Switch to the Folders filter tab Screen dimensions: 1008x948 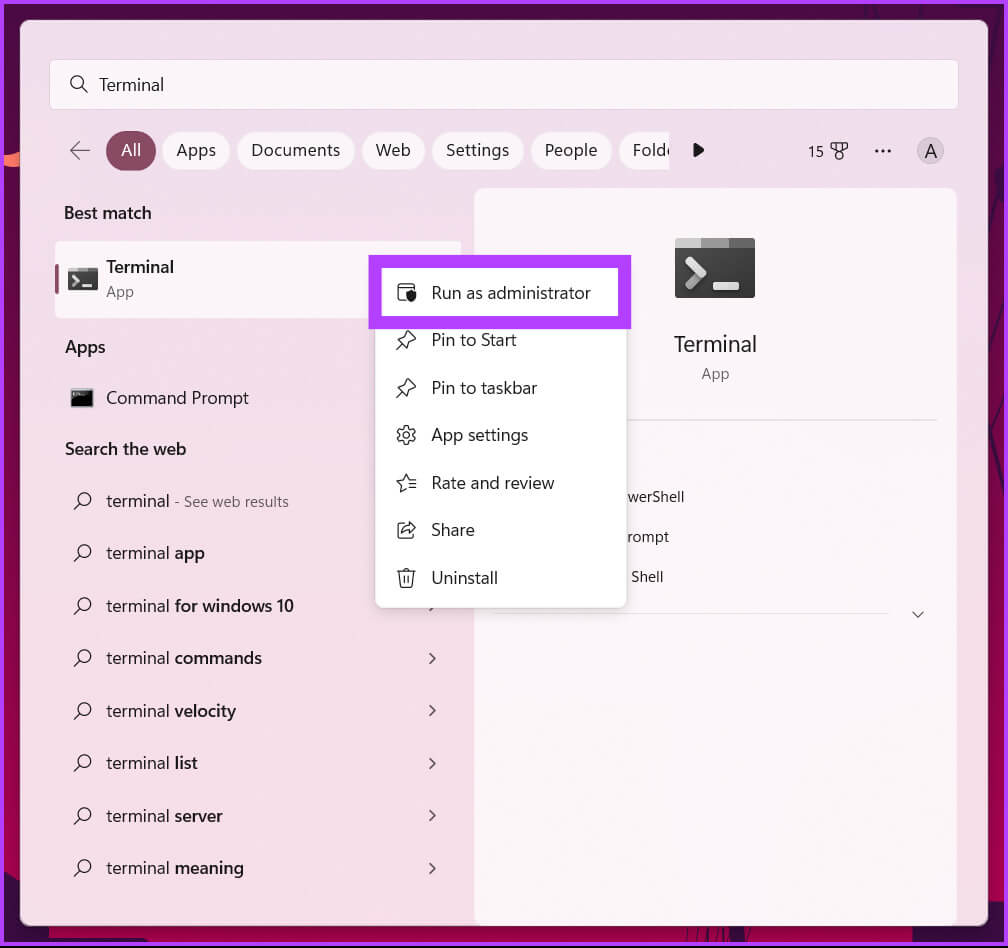point(645,150)
